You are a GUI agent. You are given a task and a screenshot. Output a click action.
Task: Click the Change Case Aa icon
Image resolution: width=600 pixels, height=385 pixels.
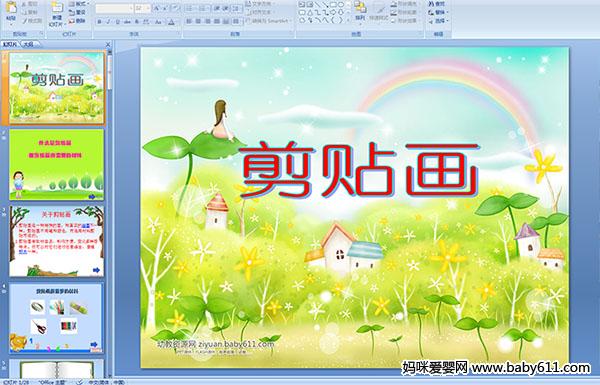pos(158,22)
